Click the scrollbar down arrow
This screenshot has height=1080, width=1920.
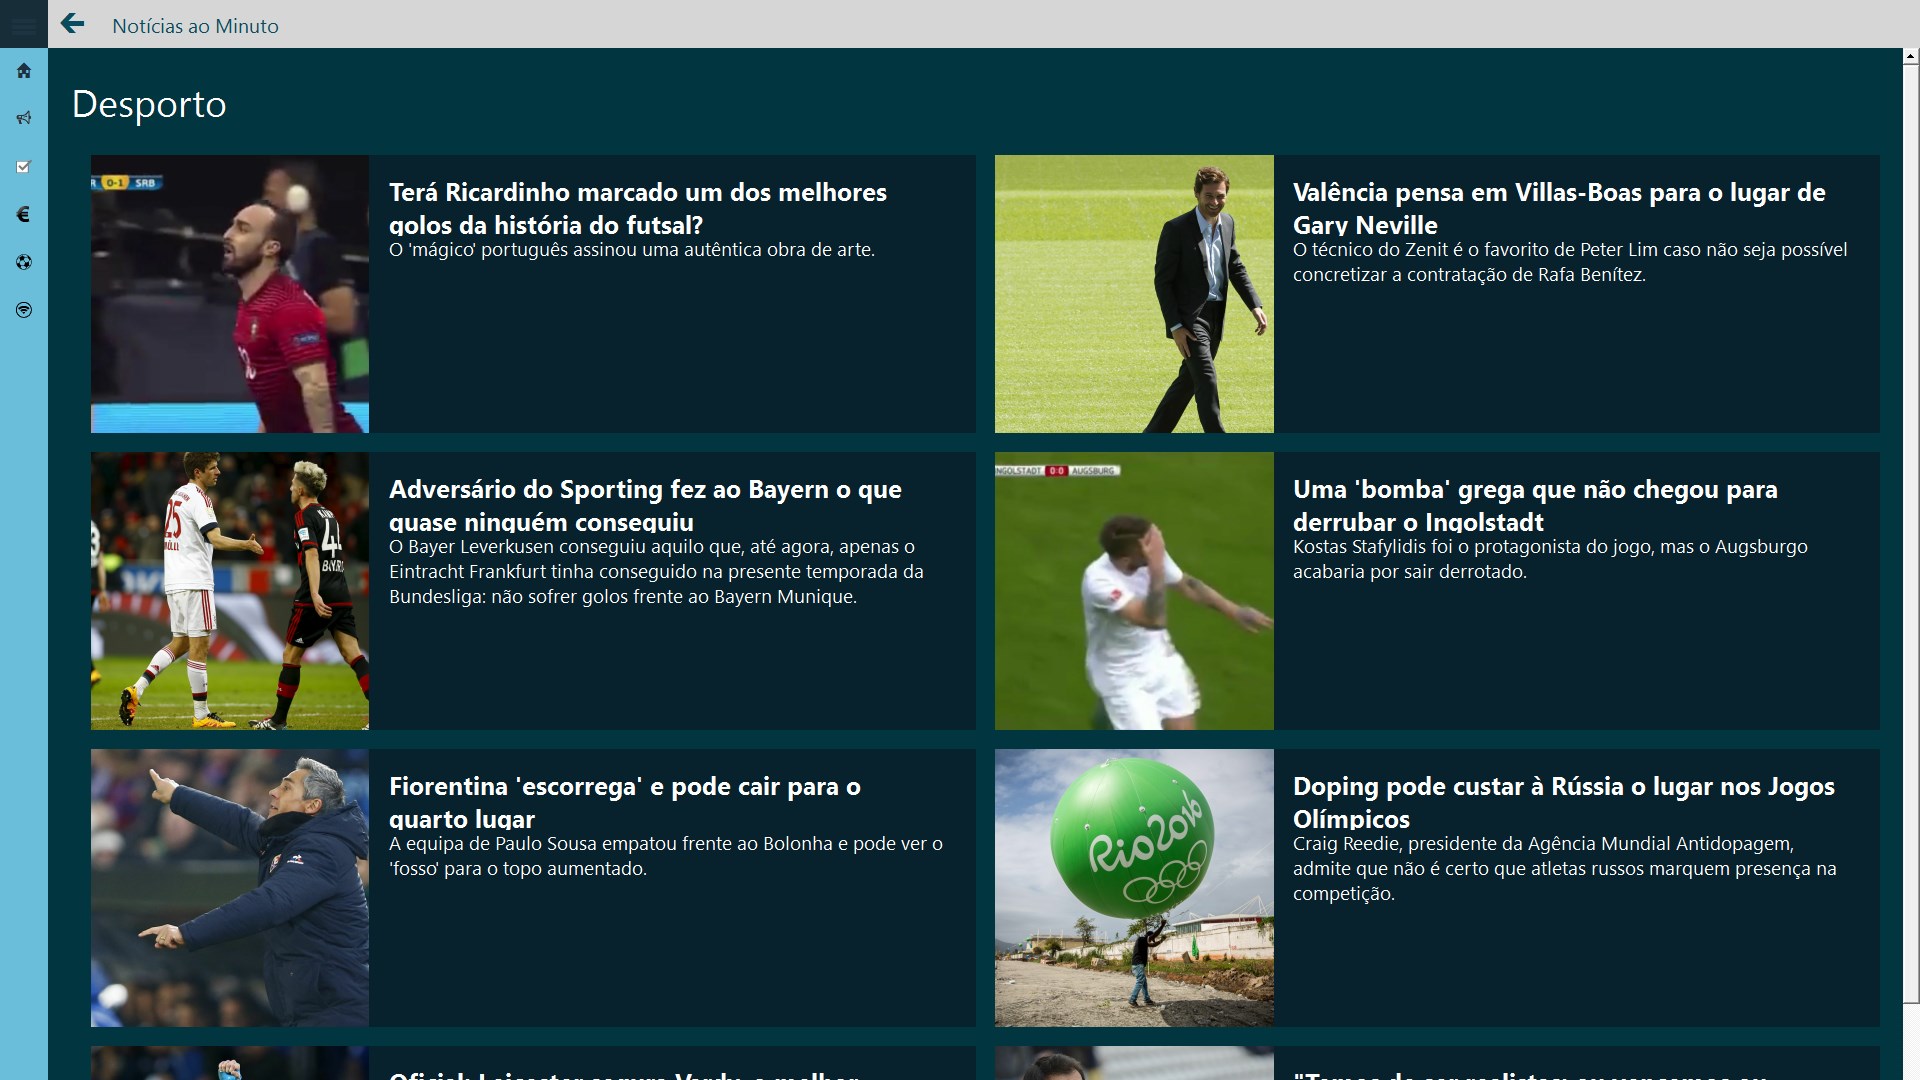pos(1911,1072)
